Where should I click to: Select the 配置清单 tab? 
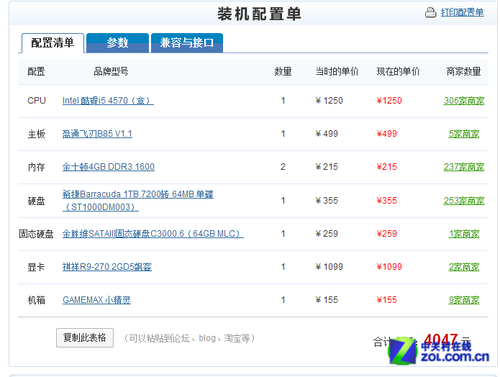pyautogui.click(x=53, y=43)
